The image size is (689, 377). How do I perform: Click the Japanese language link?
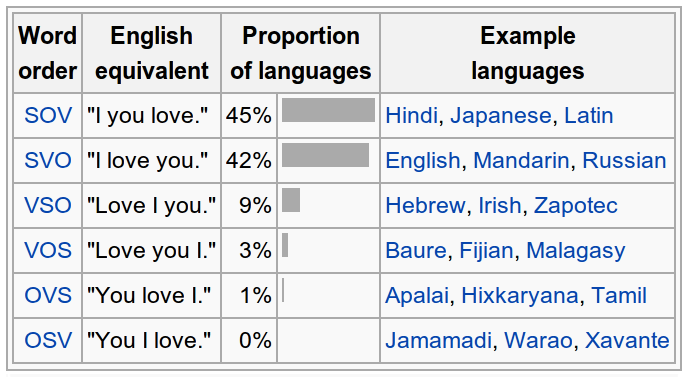[x=500, y=116]
